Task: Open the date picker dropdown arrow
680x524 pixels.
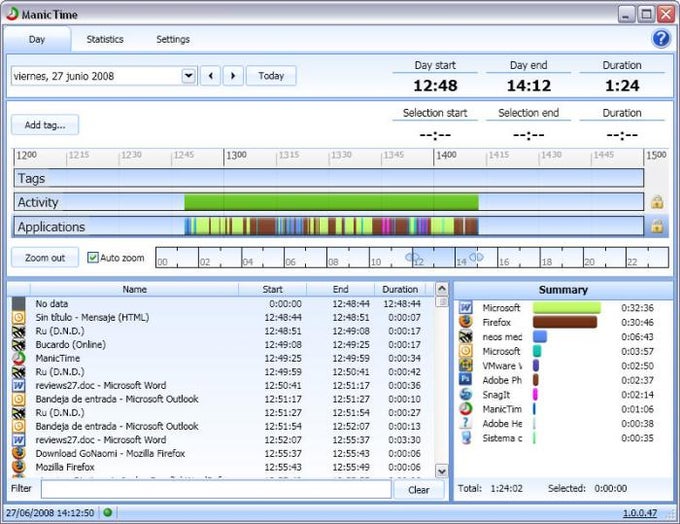Action: (188, 76)
